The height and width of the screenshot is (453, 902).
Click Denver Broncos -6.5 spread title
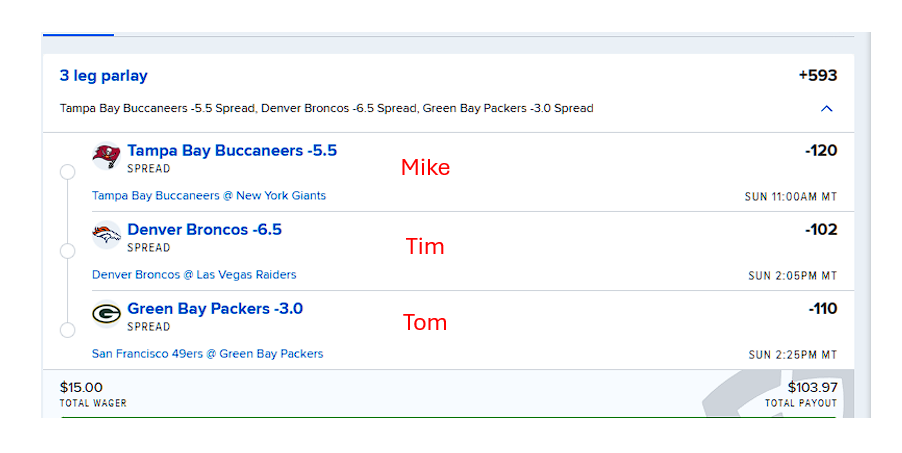click(204, 230)
